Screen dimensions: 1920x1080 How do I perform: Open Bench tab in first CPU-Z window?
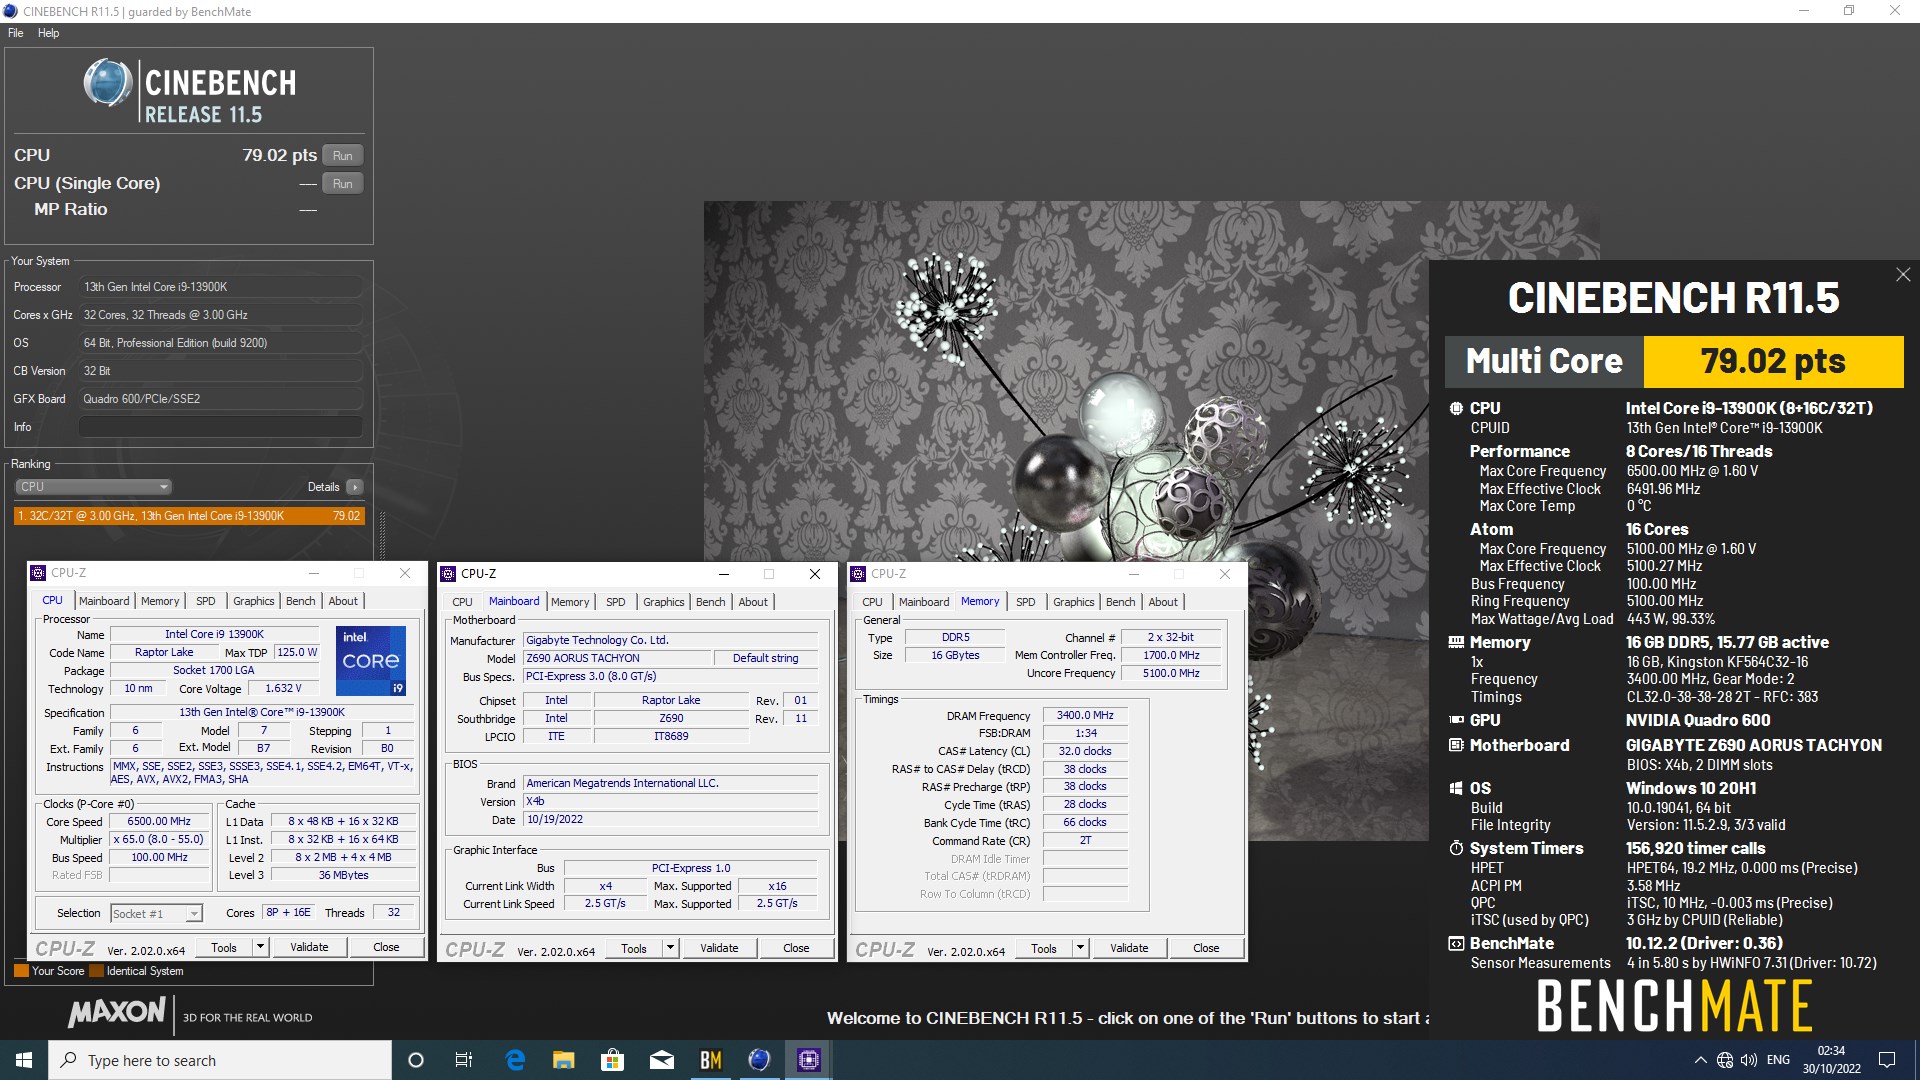[x=300, y=601]
